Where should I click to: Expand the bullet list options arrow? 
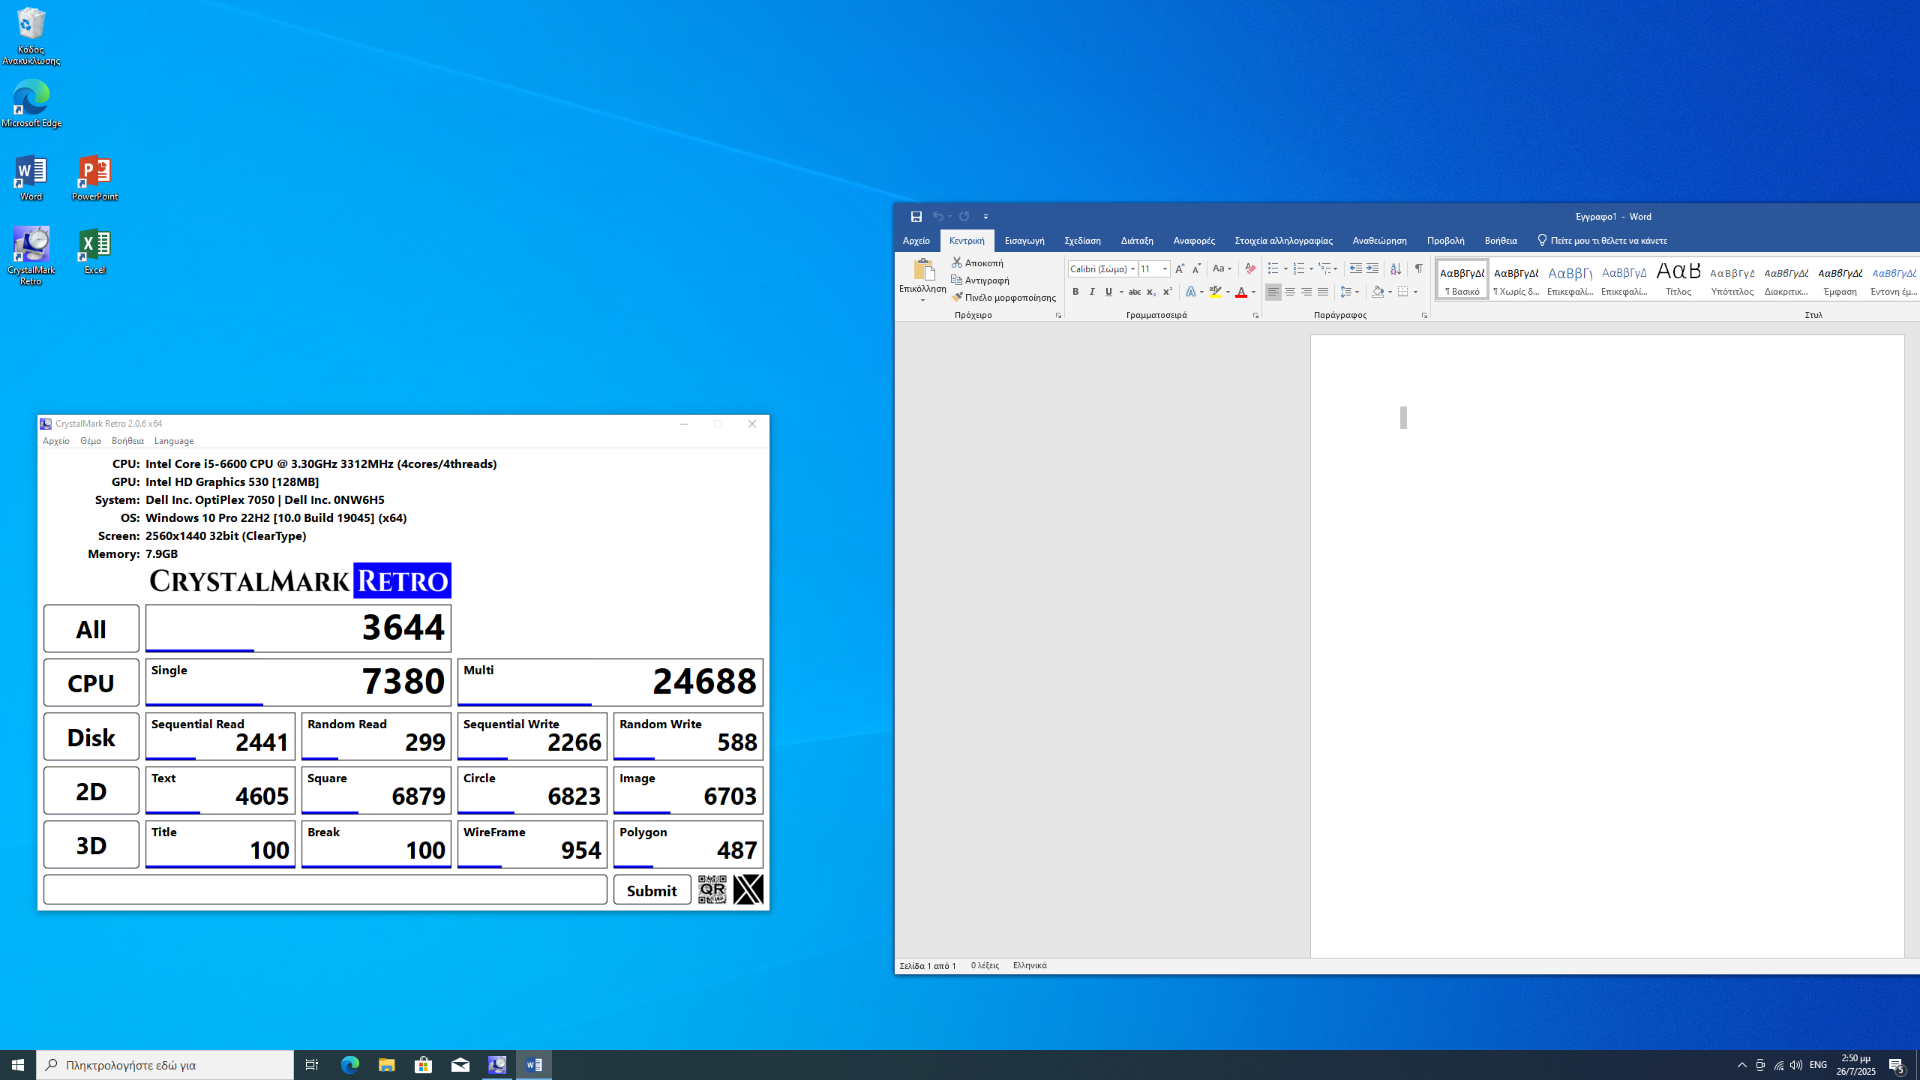click(1286, 269)
